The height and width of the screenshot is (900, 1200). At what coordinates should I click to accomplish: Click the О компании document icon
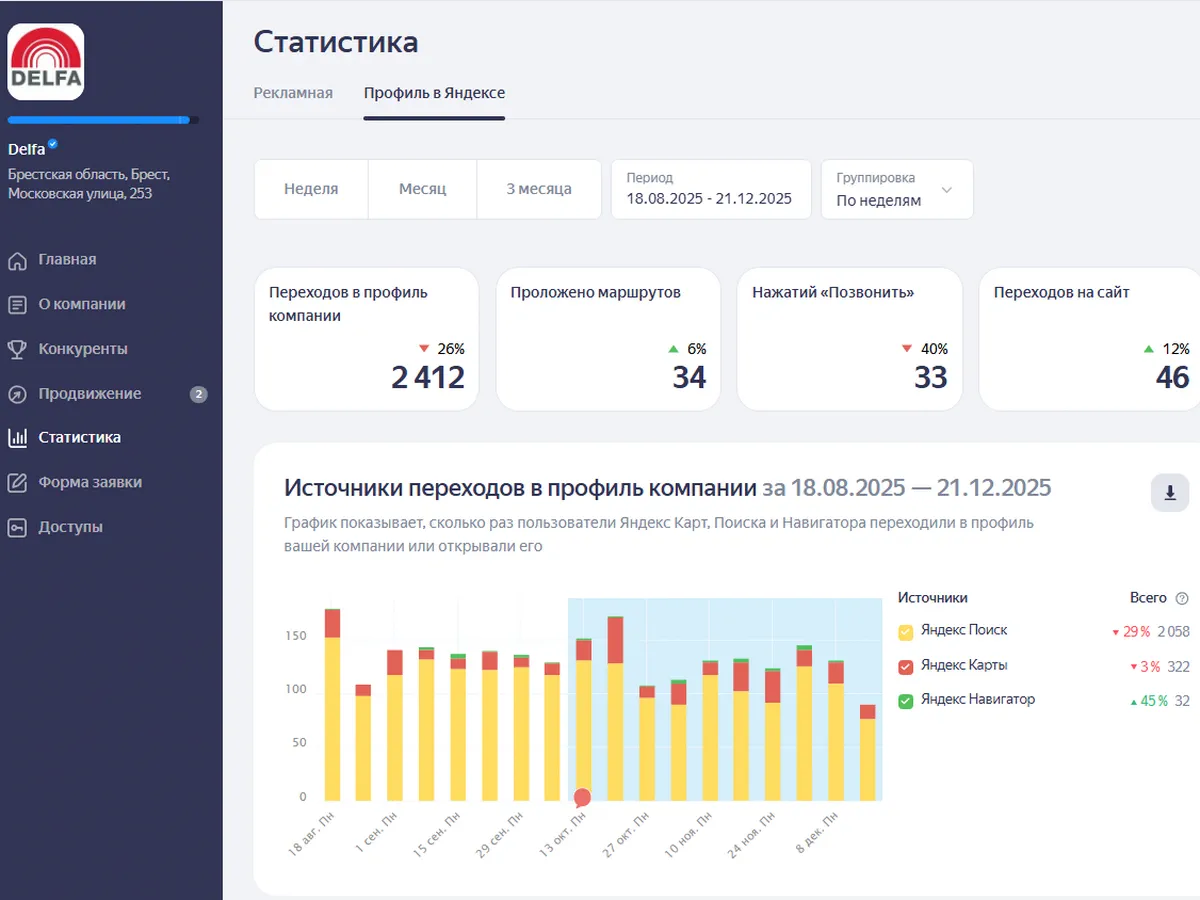tap(17, 305)
